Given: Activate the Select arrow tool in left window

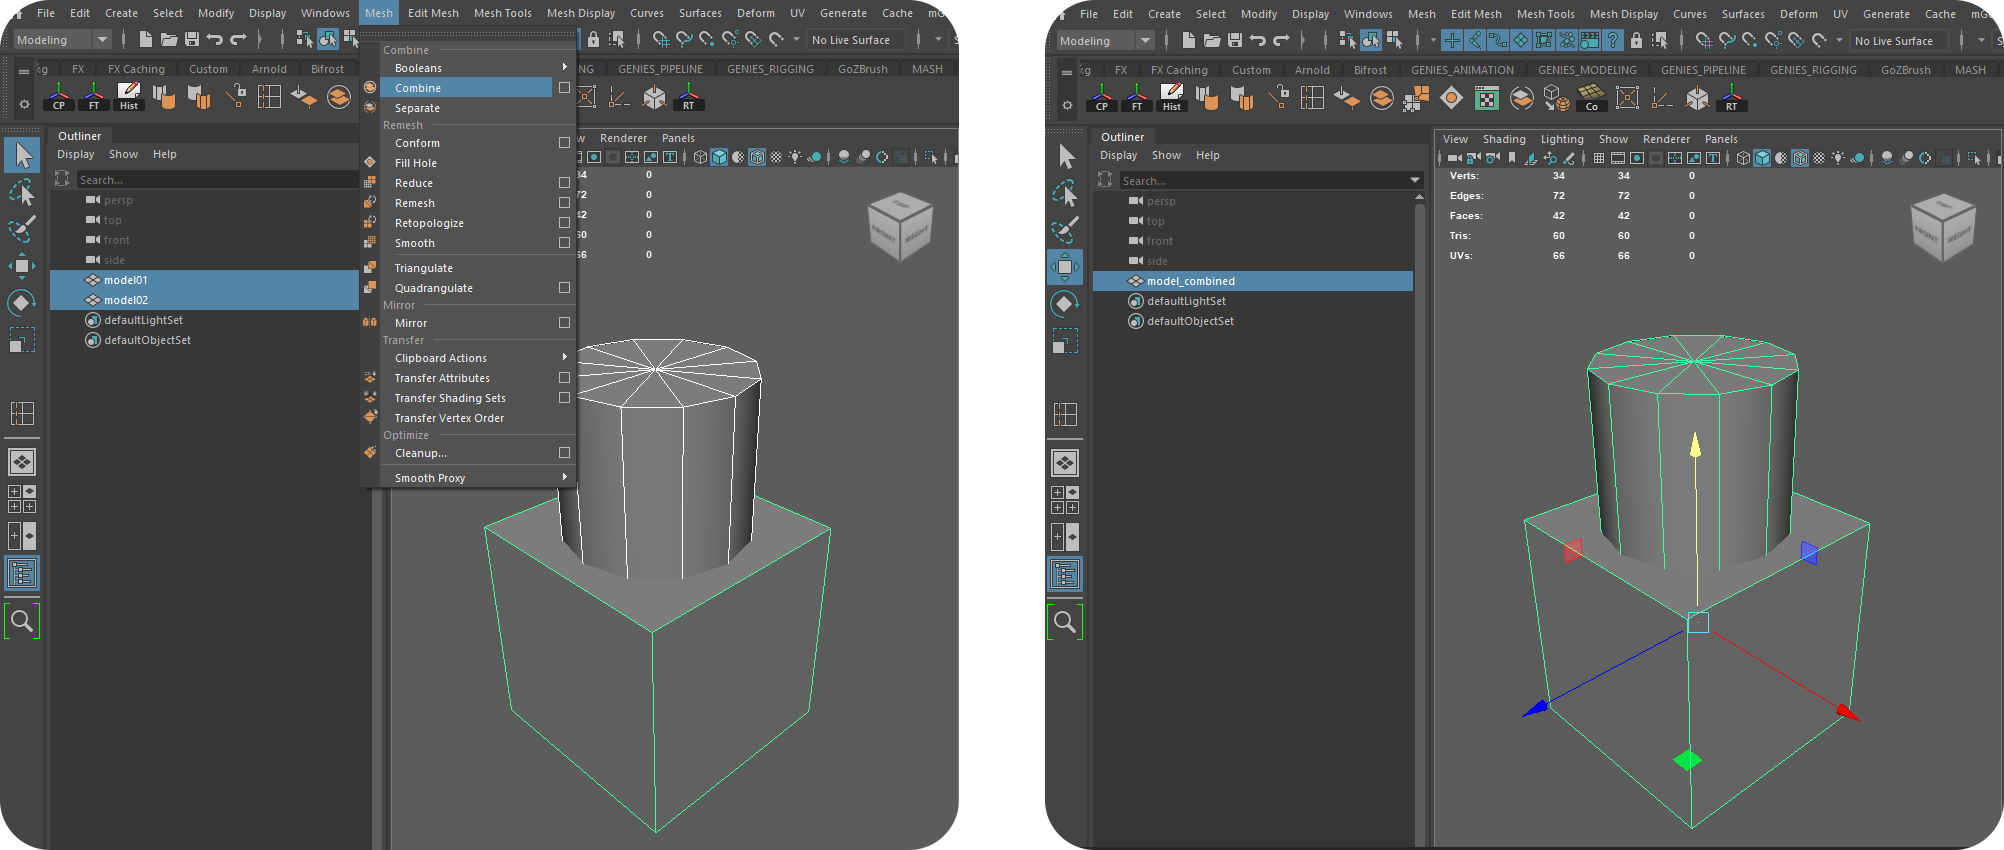Looking at the screenshot, I should point(22,155).
